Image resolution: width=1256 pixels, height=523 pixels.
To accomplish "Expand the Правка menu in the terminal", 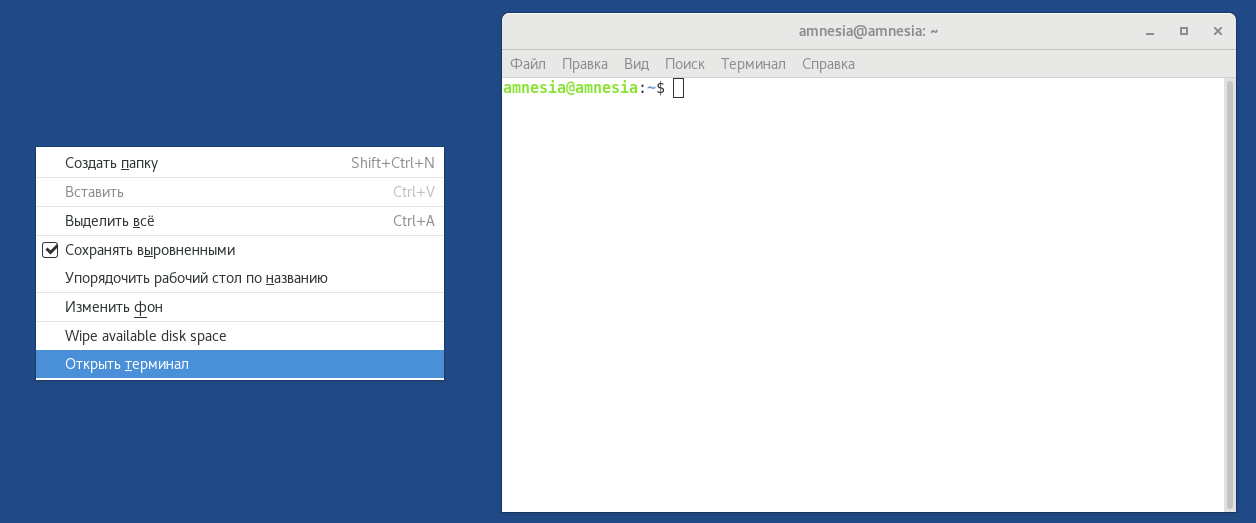I will click(585, 64).
